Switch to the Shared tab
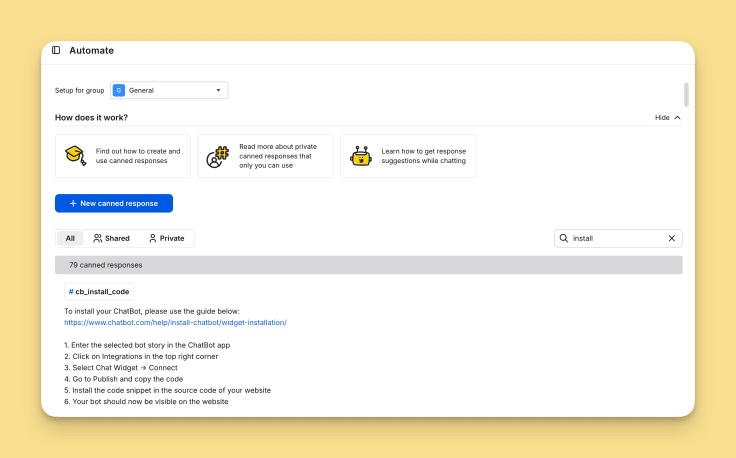This screenshot has width=736, height=458. (x=111, y=238)
